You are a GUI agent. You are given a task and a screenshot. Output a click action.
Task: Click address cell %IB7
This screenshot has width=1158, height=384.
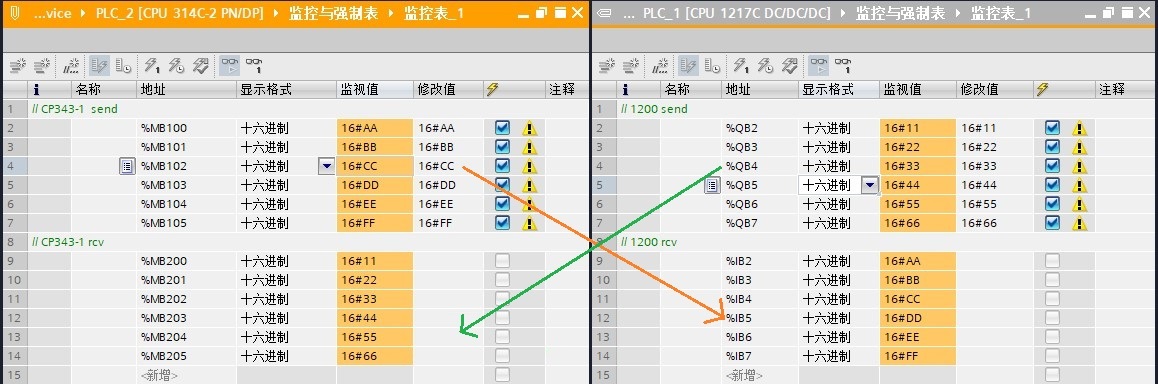coord(760,356)
